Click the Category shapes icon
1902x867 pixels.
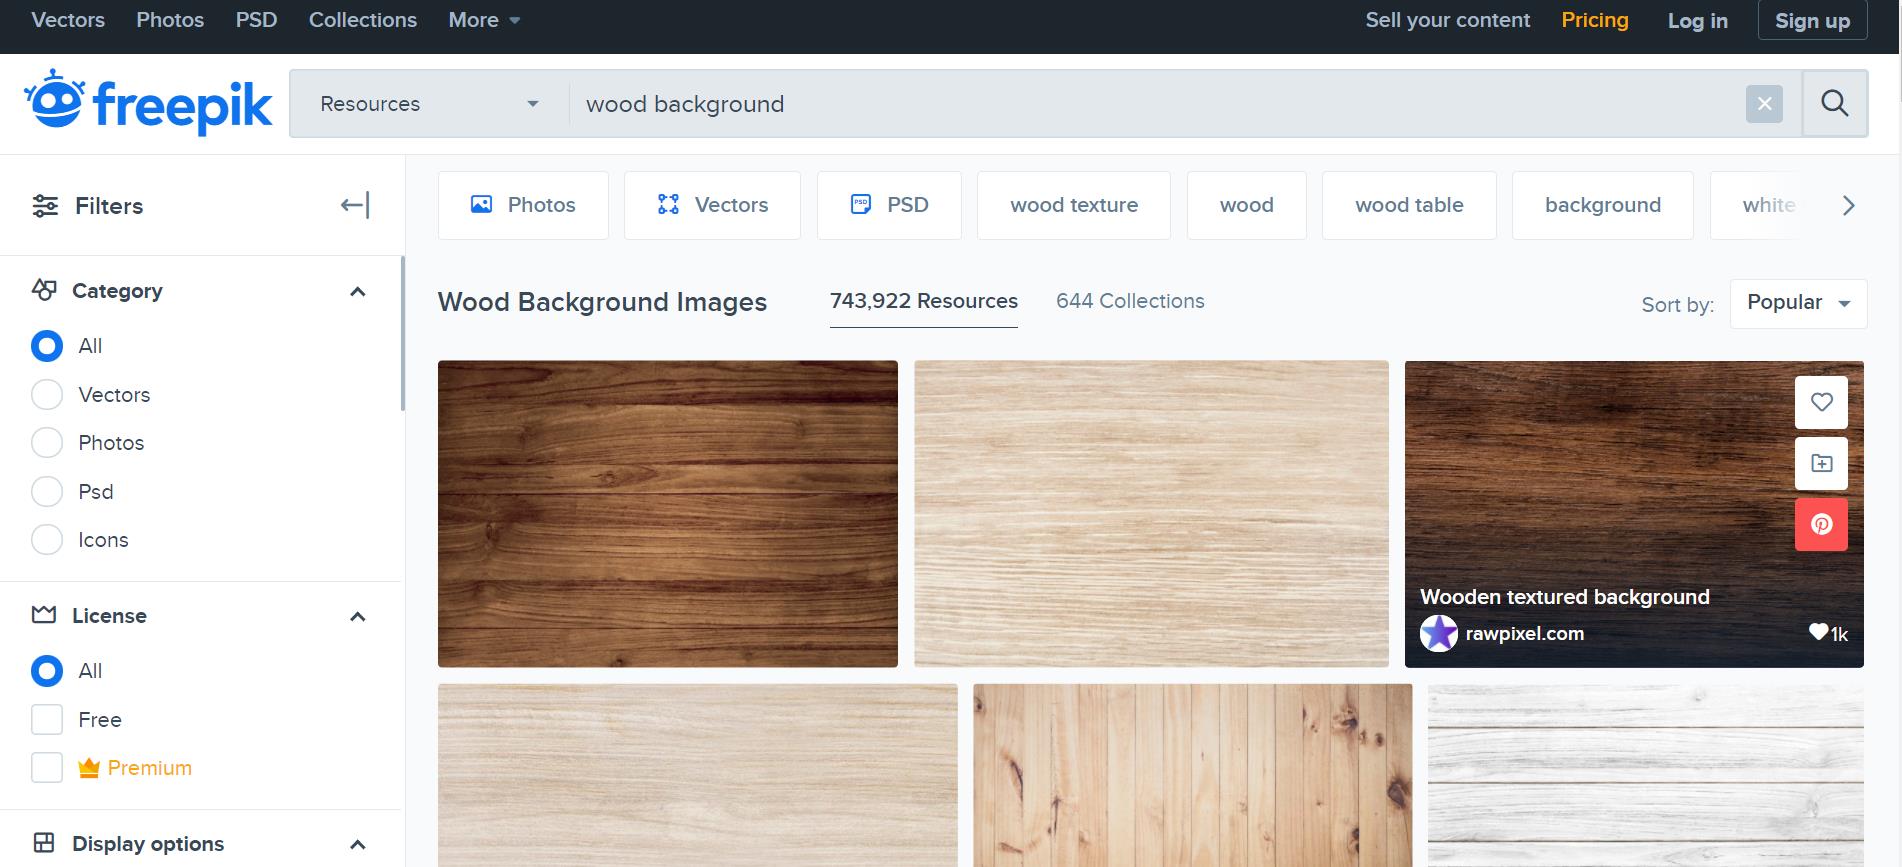(44, 290)
